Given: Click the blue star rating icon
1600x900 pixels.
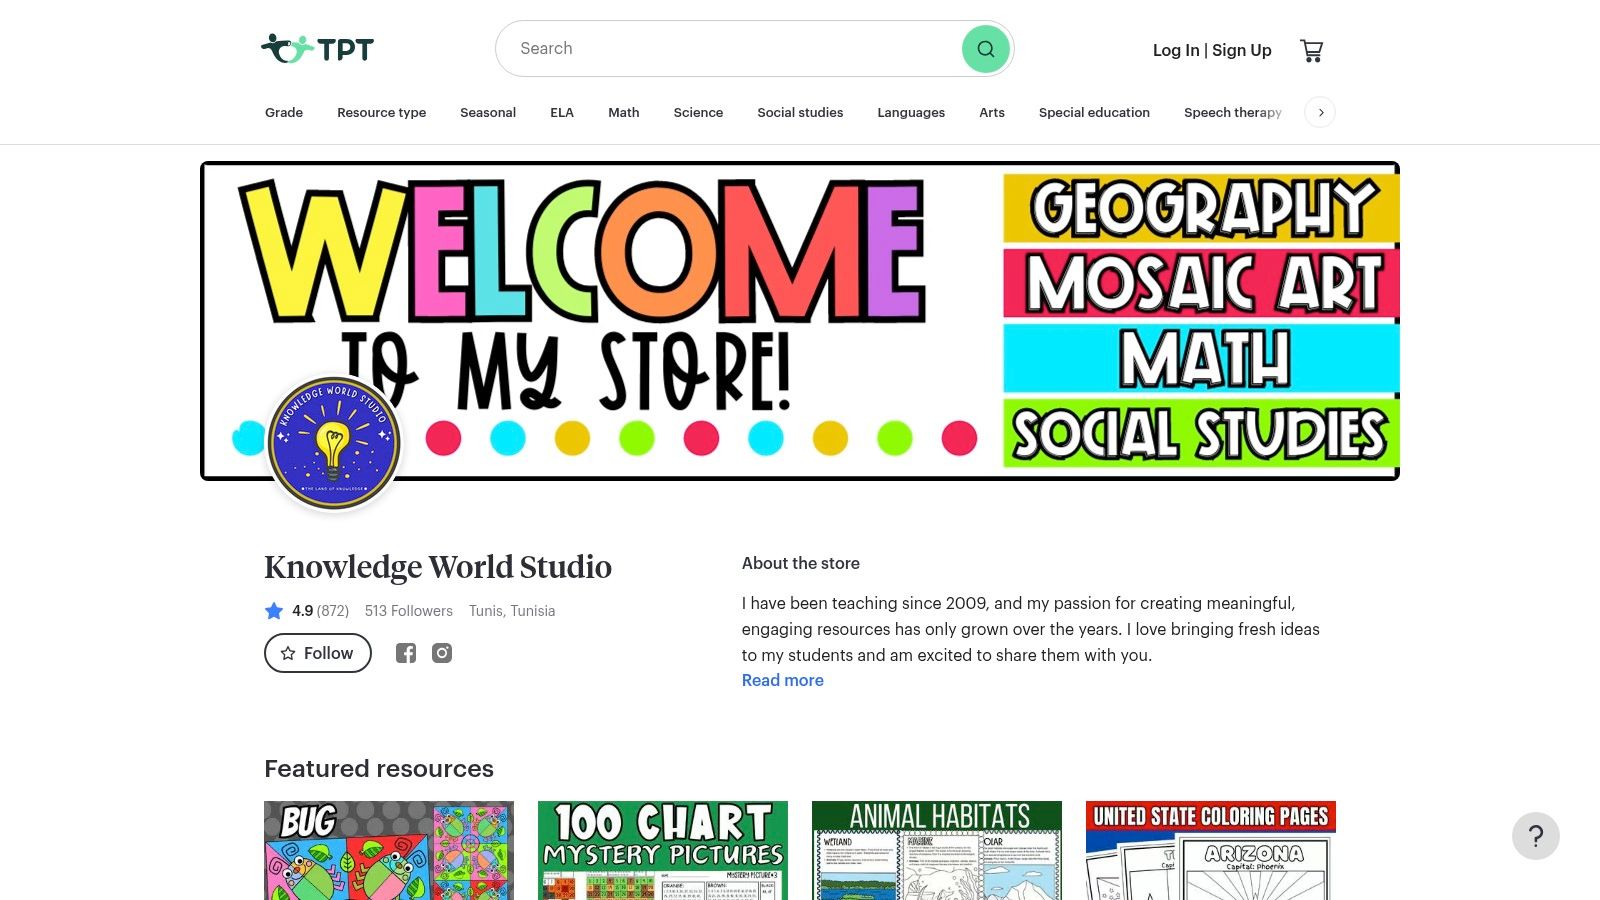Looking at the screenshot, I should (274, 611).
